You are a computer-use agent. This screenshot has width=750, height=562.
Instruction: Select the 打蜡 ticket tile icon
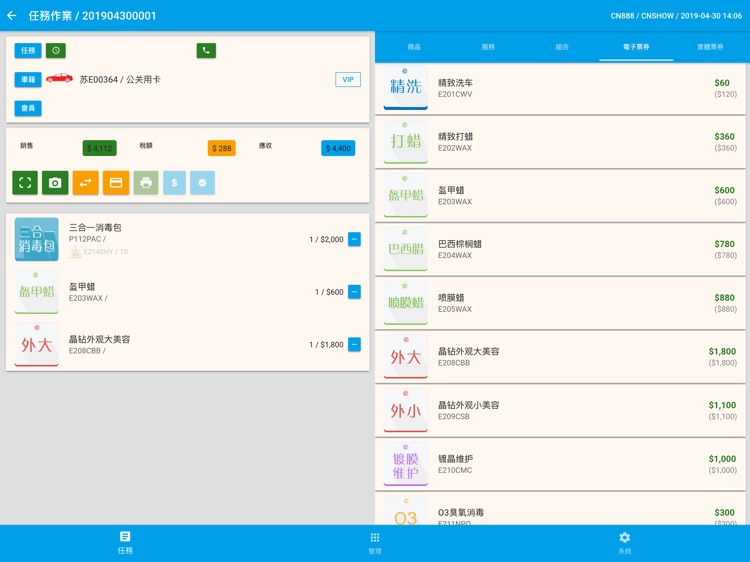click(406, 142)
